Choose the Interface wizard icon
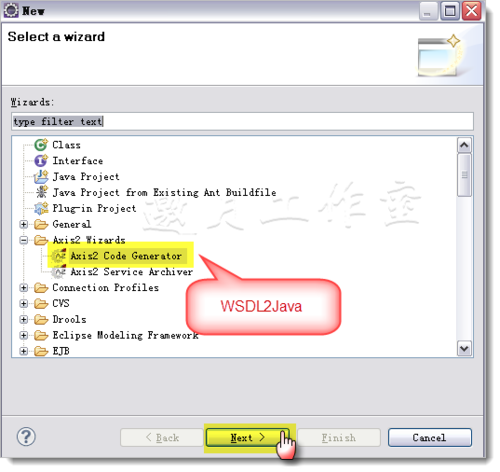The height and width of the screenshot is (472, 500). (41, 161)
